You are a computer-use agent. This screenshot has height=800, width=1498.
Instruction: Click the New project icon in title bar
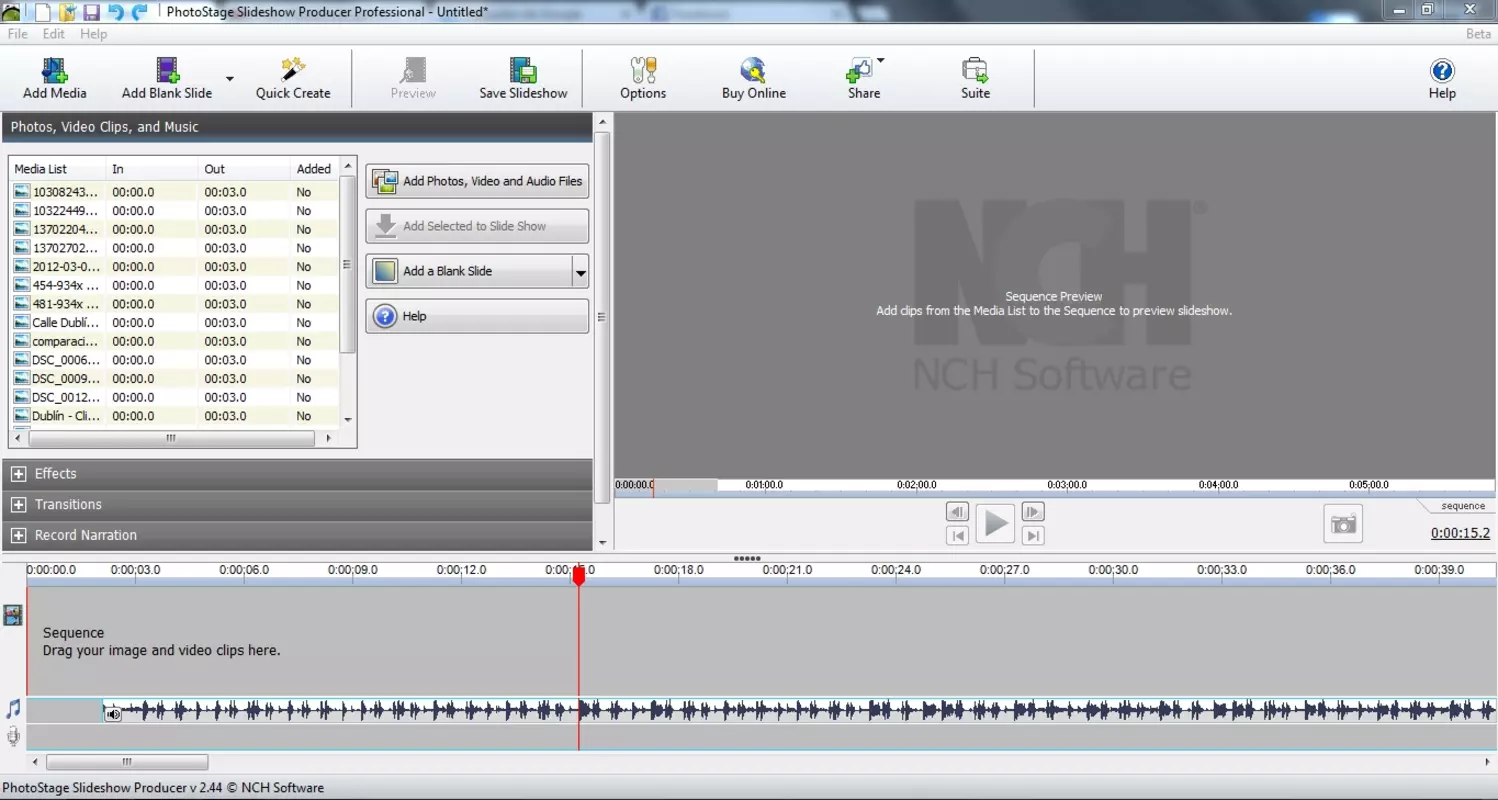point(42,12)
